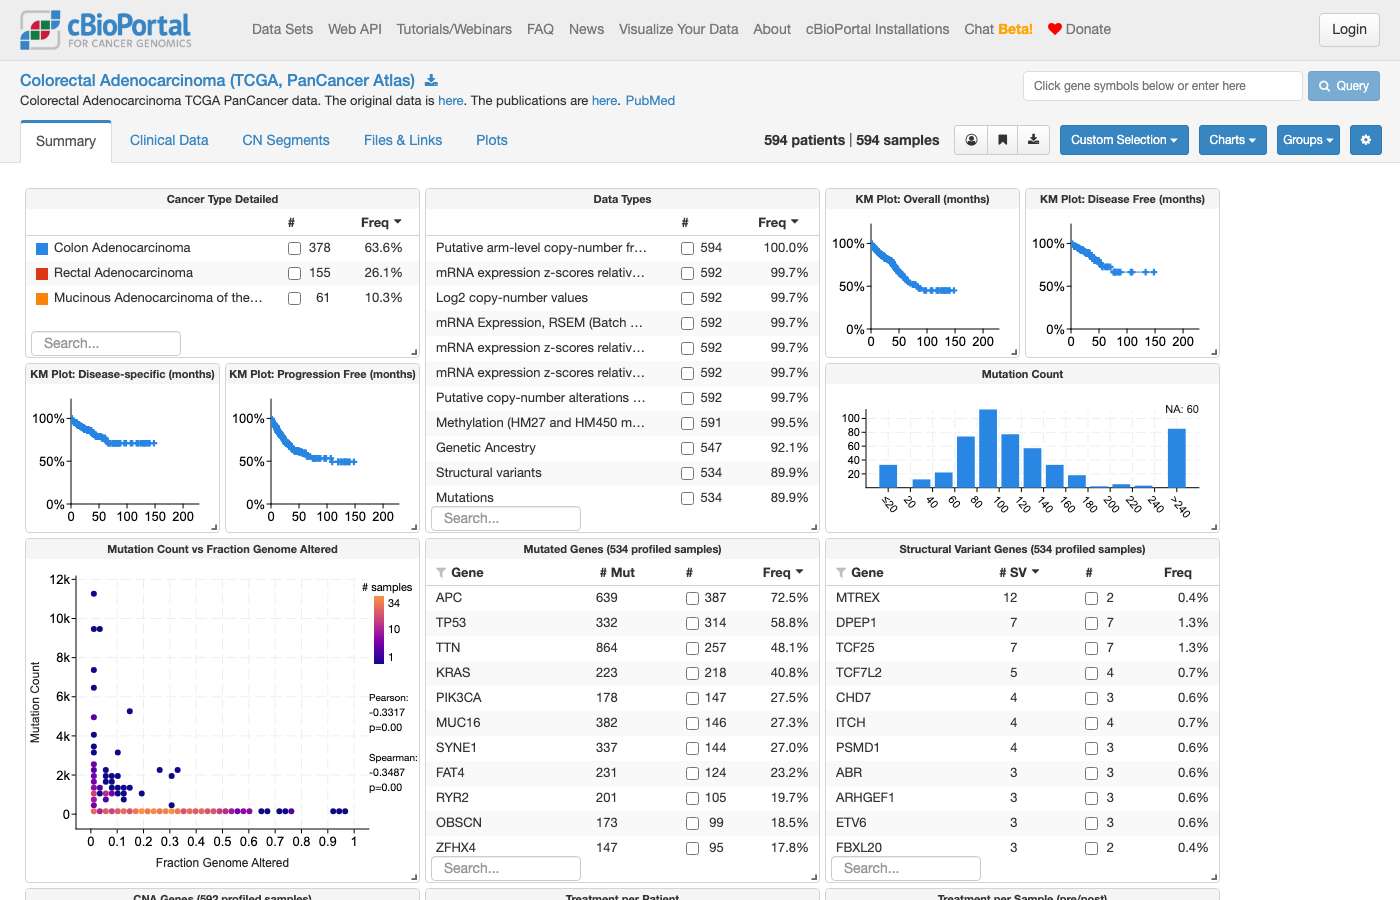Select the APC gene checkbox
Screen dimensions: 1400x900
click(692, 598)
